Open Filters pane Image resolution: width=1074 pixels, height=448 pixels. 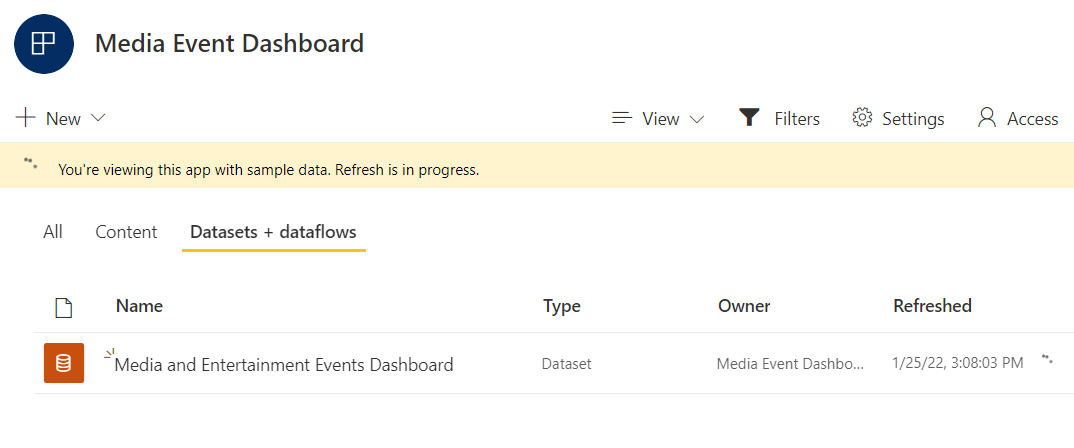tap(796, 119)
